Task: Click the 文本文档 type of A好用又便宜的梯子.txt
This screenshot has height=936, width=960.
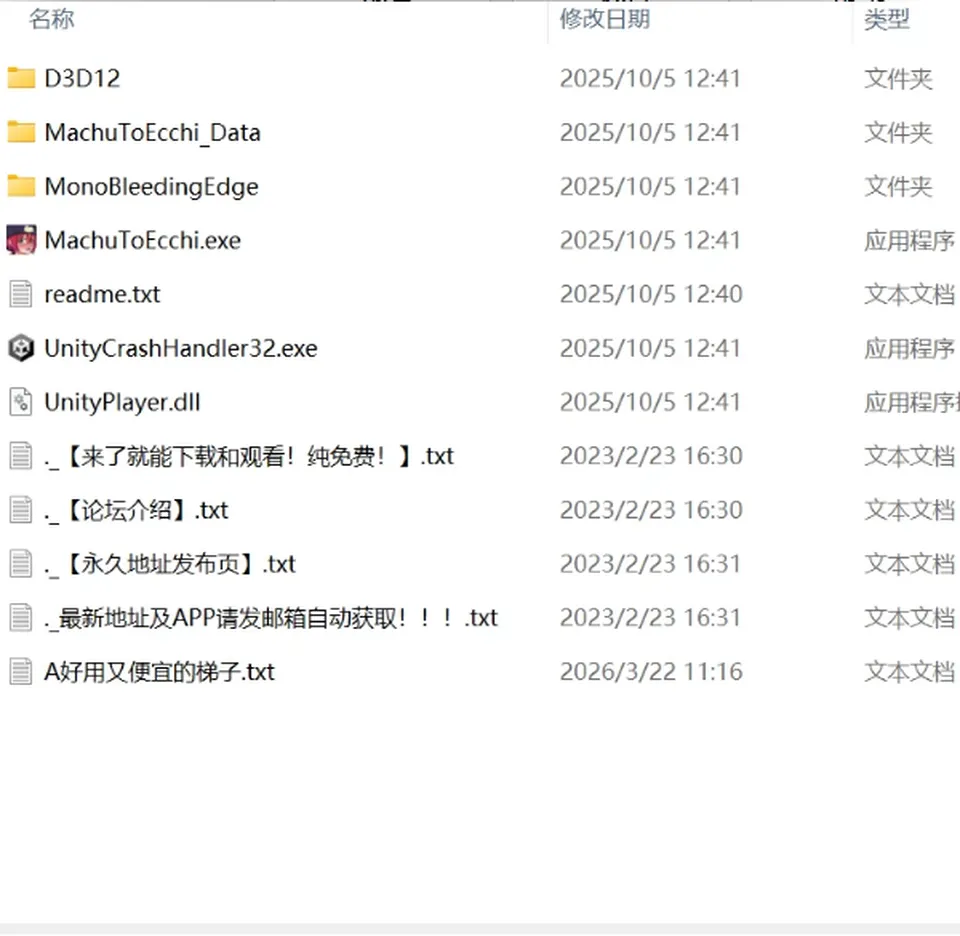Action: (x=909, y=672)
